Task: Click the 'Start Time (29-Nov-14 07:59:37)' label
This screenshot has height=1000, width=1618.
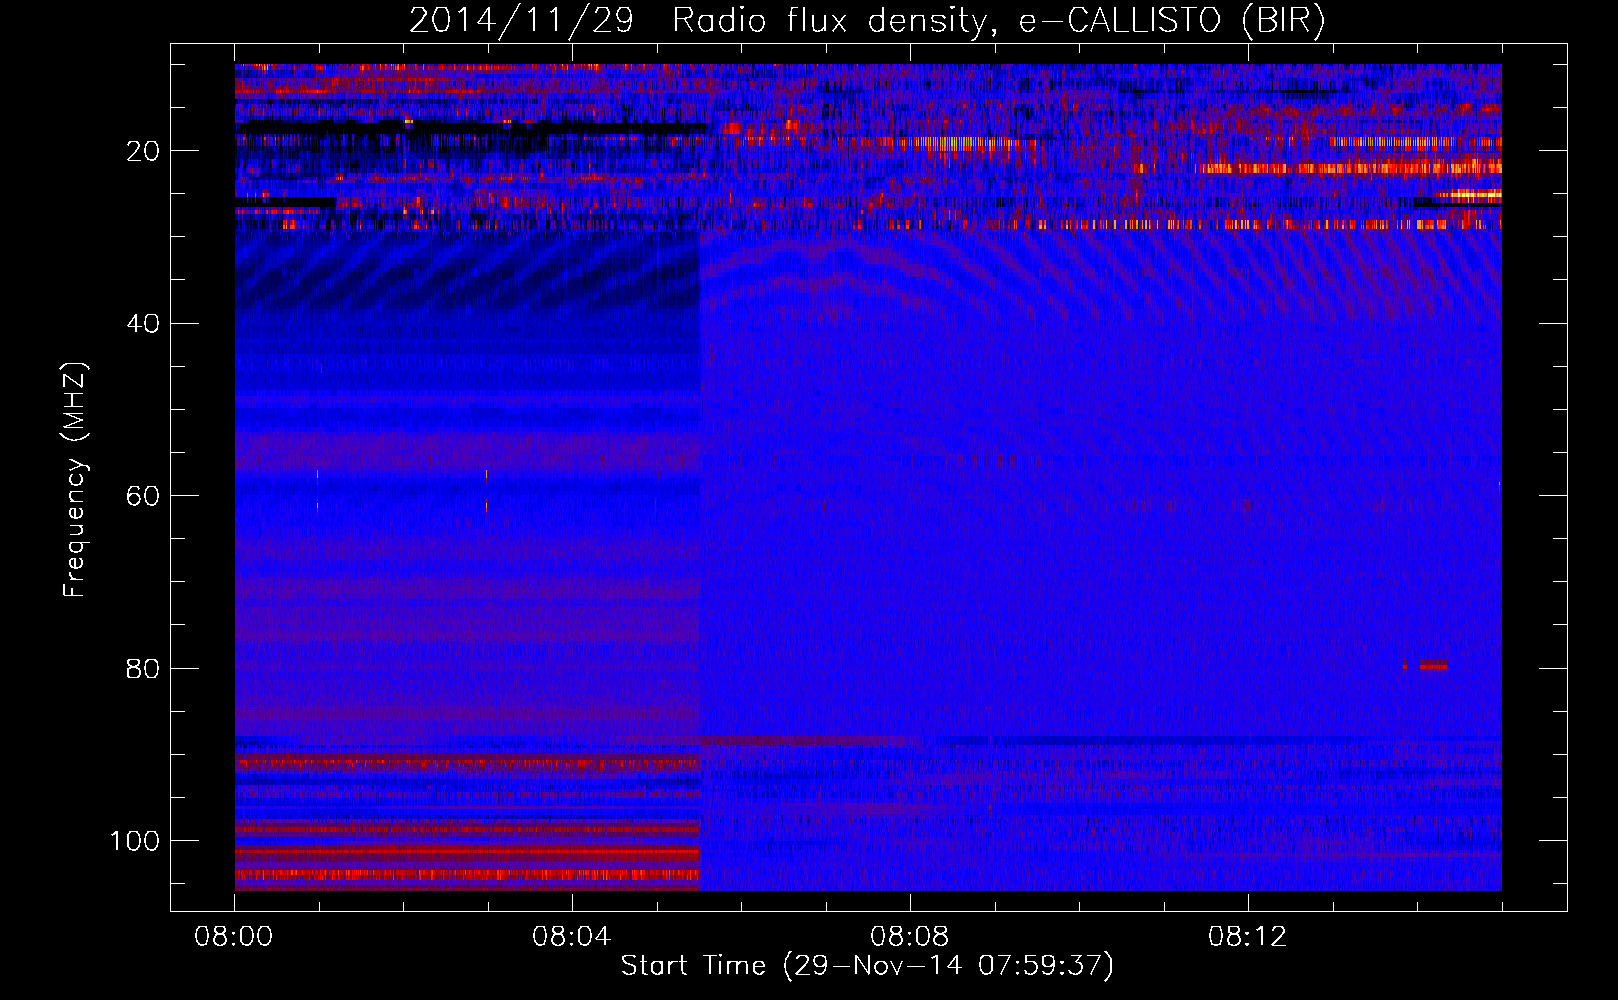Action: tap(867, 966)
